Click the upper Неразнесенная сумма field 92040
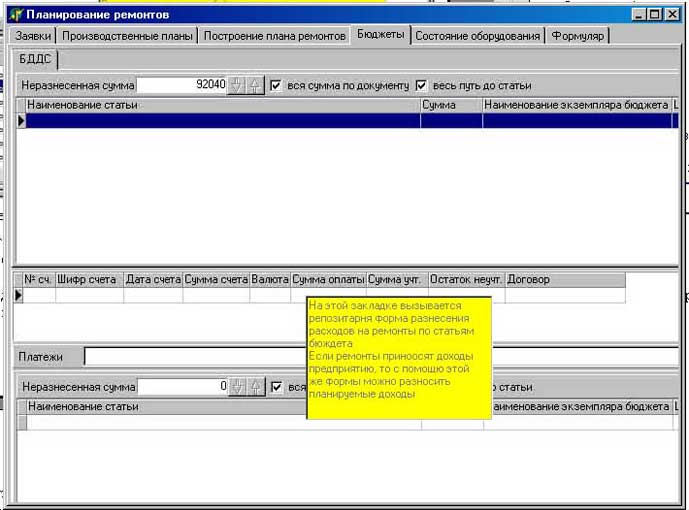The image size is (689, 510). (x=181, y=85)
